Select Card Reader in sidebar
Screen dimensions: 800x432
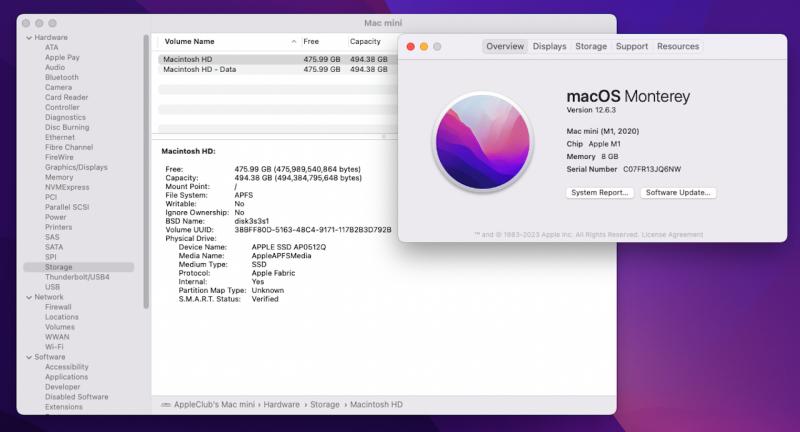[x=66, y=97]
